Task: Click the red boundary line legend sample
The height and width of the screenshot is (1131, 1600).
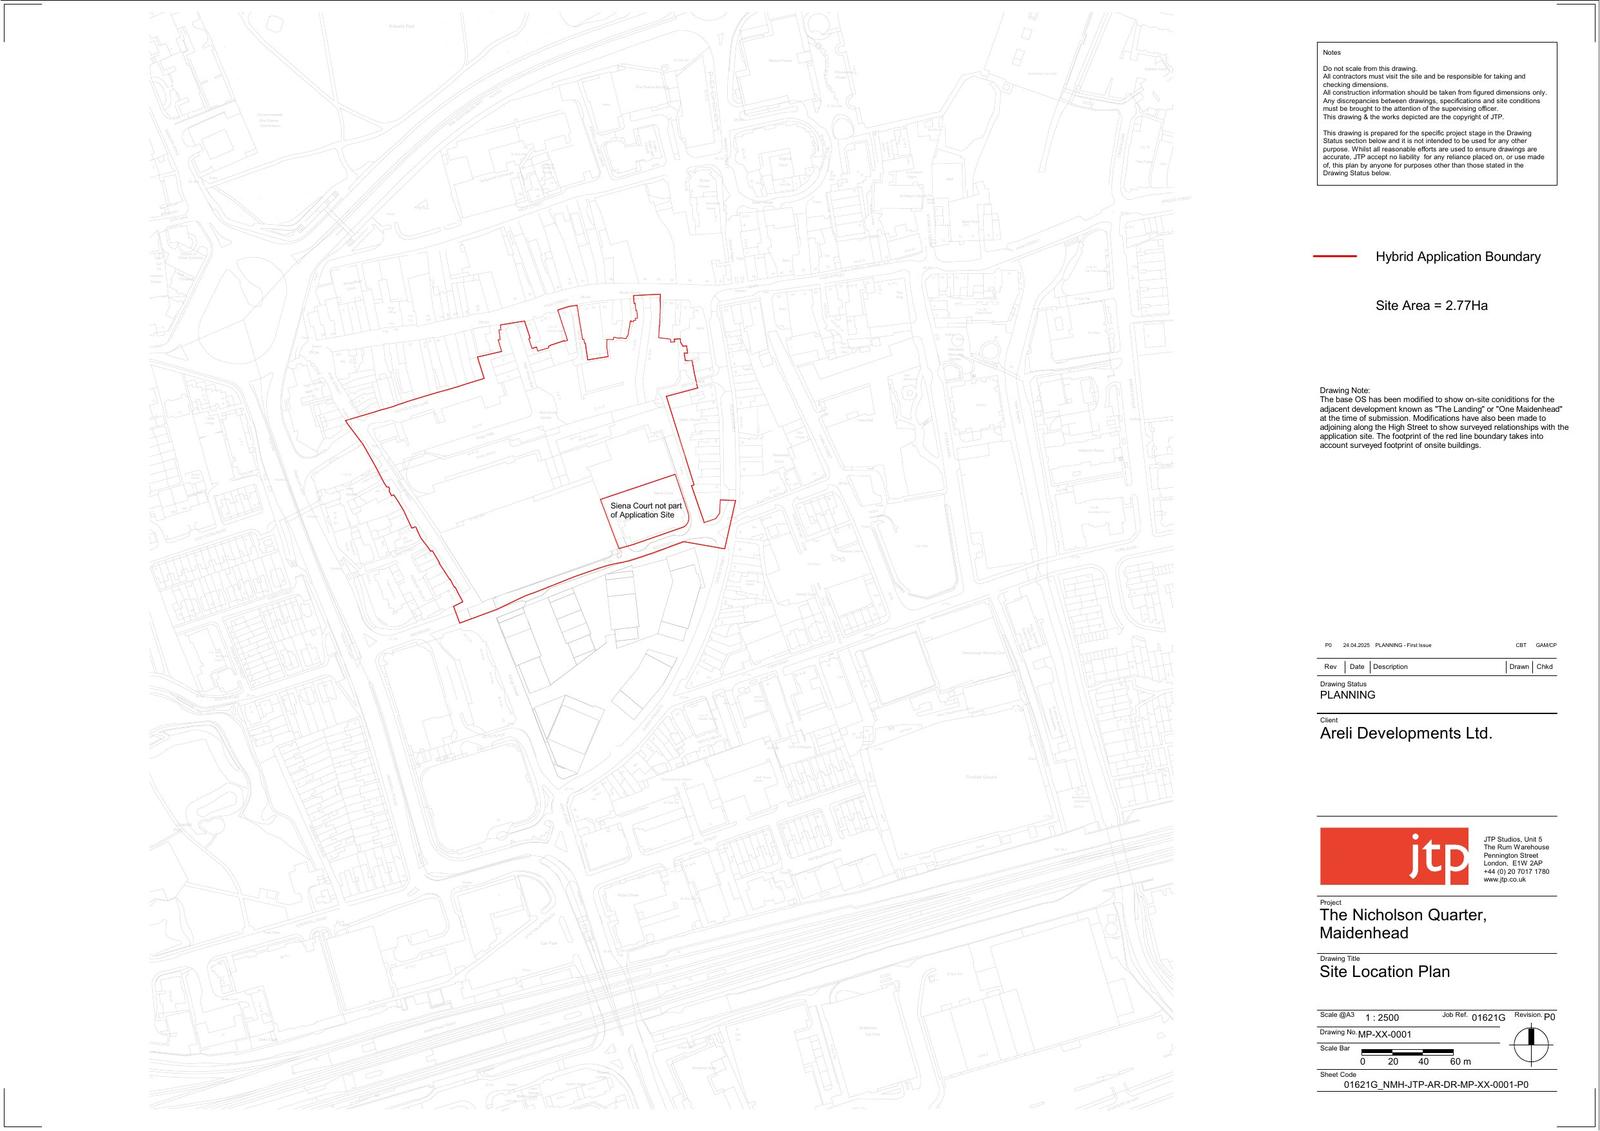Action: tap(1334, 257)
